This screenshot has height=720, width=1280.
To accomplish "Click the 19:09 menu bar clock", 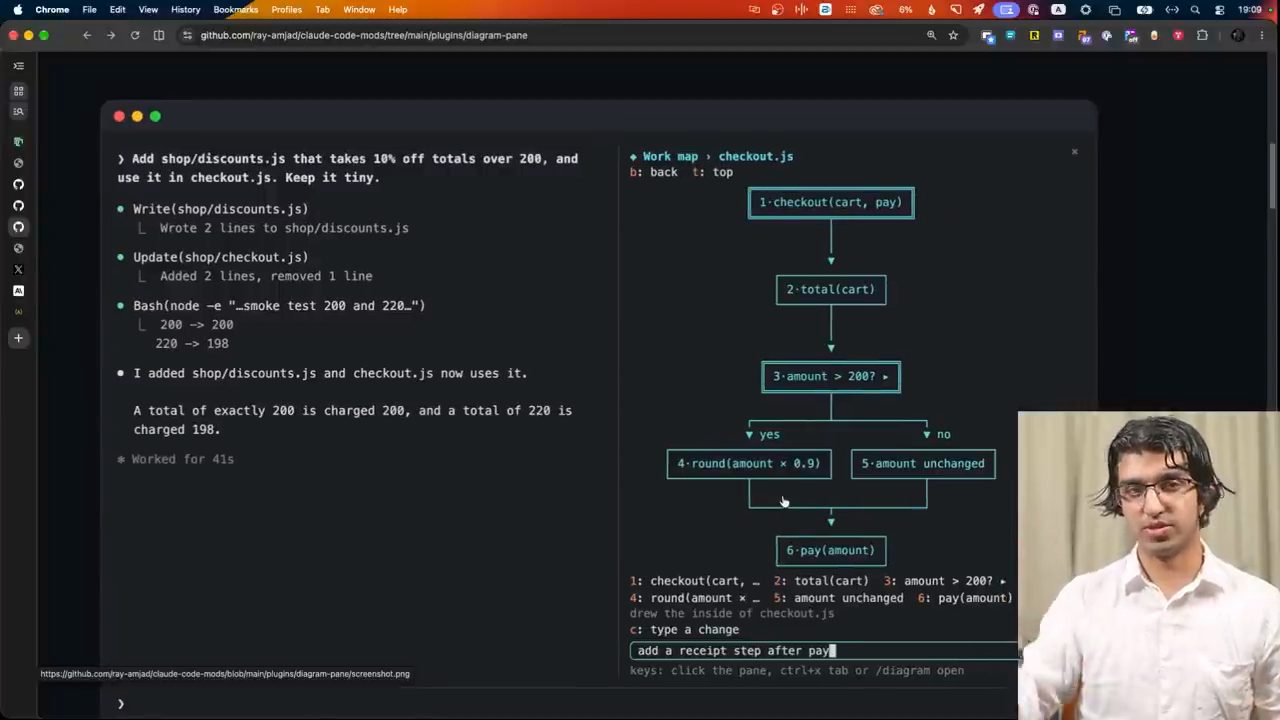I will (1250, 10).
